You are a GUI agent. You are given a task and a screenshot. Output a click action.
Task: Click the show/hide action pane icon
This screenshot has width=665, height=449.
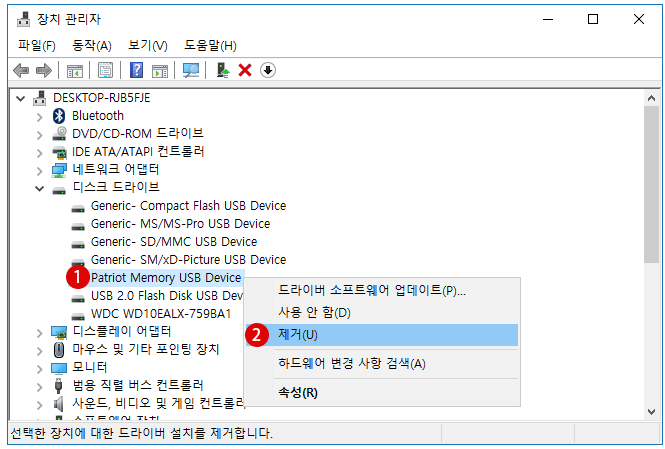coord(160,70)
